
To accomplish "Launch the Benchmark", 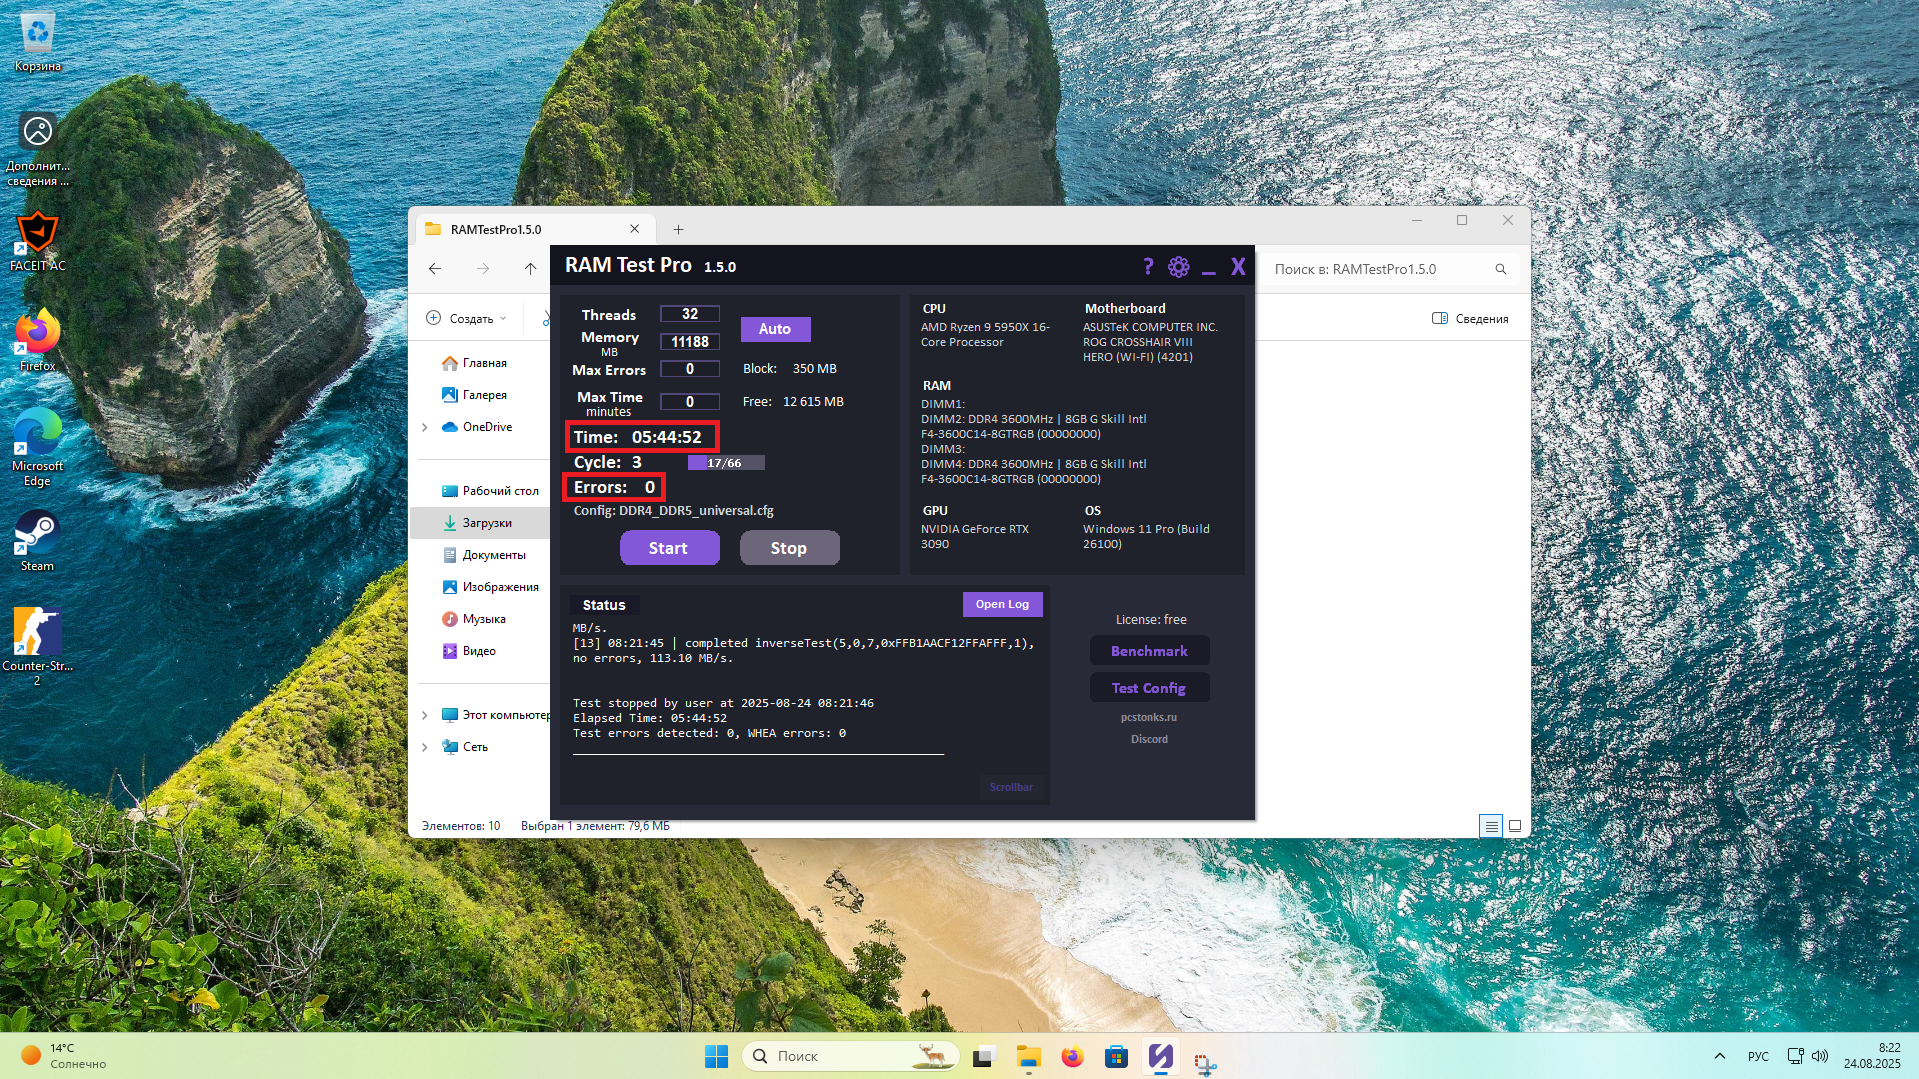I will pyautogui.click(x=1149, y=651).
